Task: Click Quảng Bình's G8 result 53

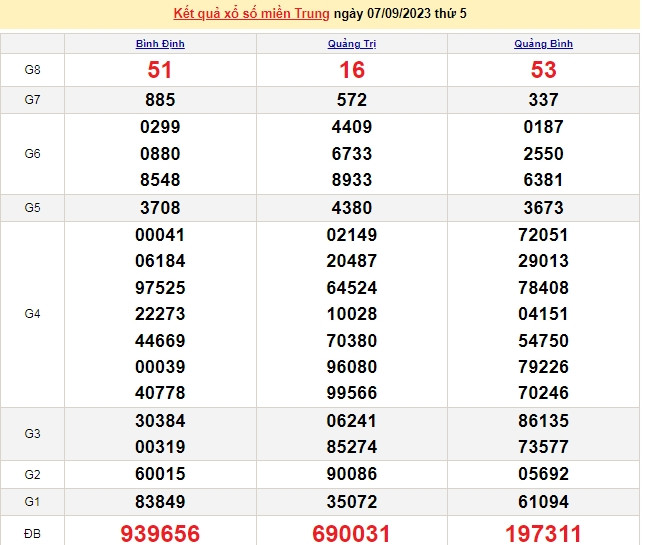Action: click(x=543, y=70)
